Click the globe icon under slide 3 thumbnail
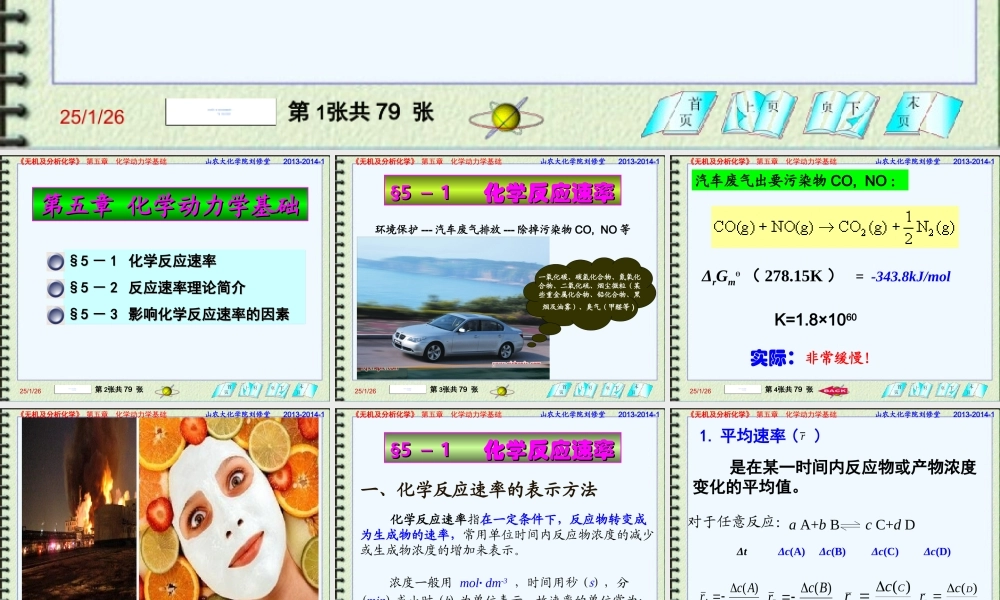This screenshot has height=600, width=1000. point(502,390)
